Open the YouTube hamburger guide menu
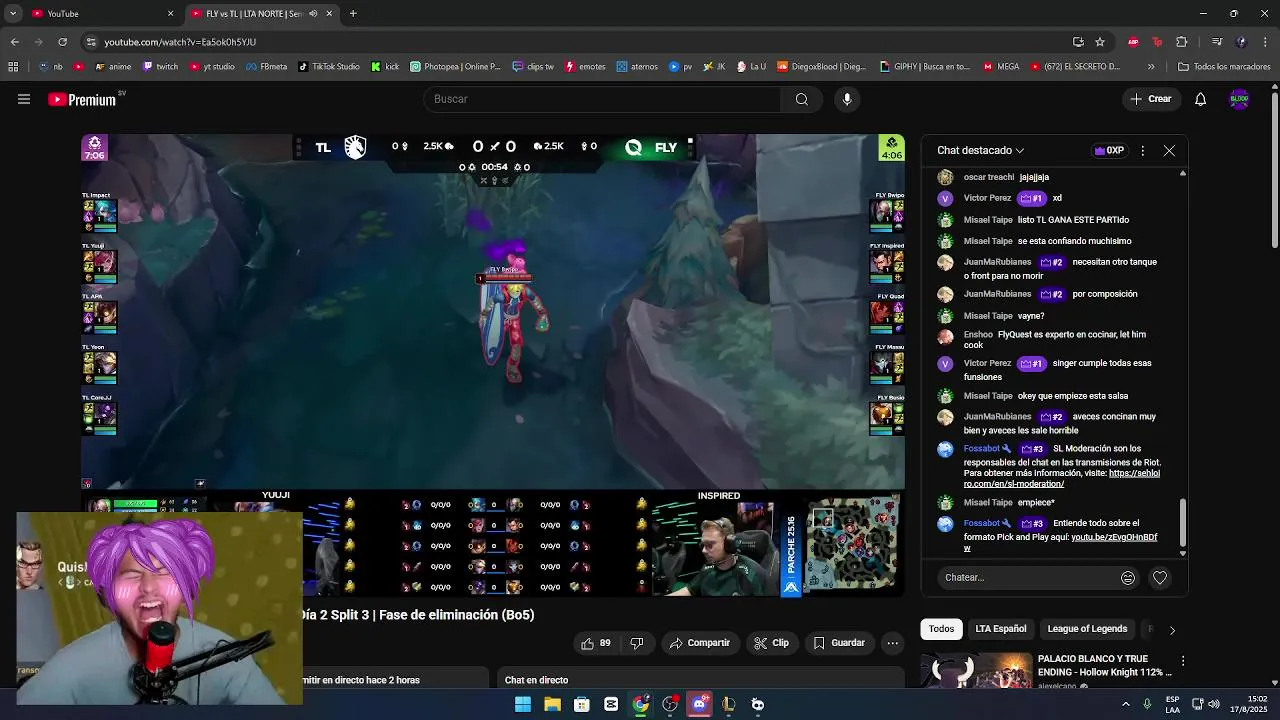 tap(24, 99)
